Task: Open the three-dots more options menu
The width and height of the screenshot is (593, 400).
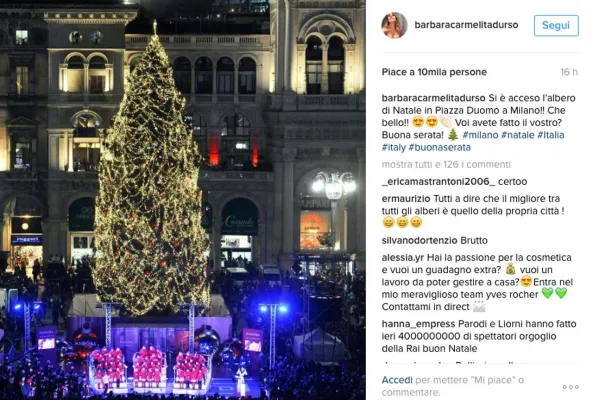Action: point(570,387)
